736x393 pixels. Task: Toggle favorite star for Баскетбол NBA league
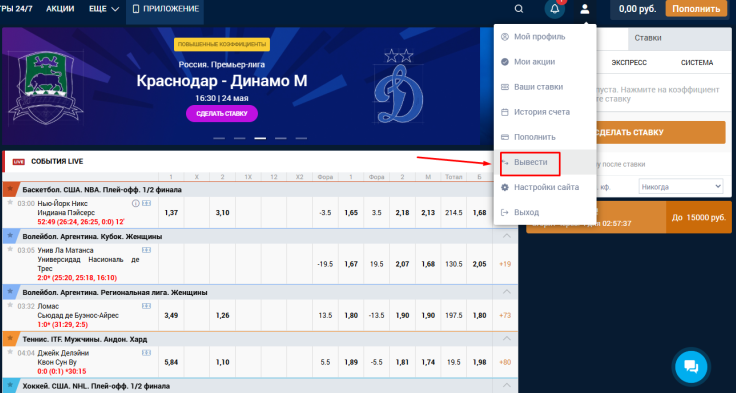pyautogui.click(x=10, y=188)
